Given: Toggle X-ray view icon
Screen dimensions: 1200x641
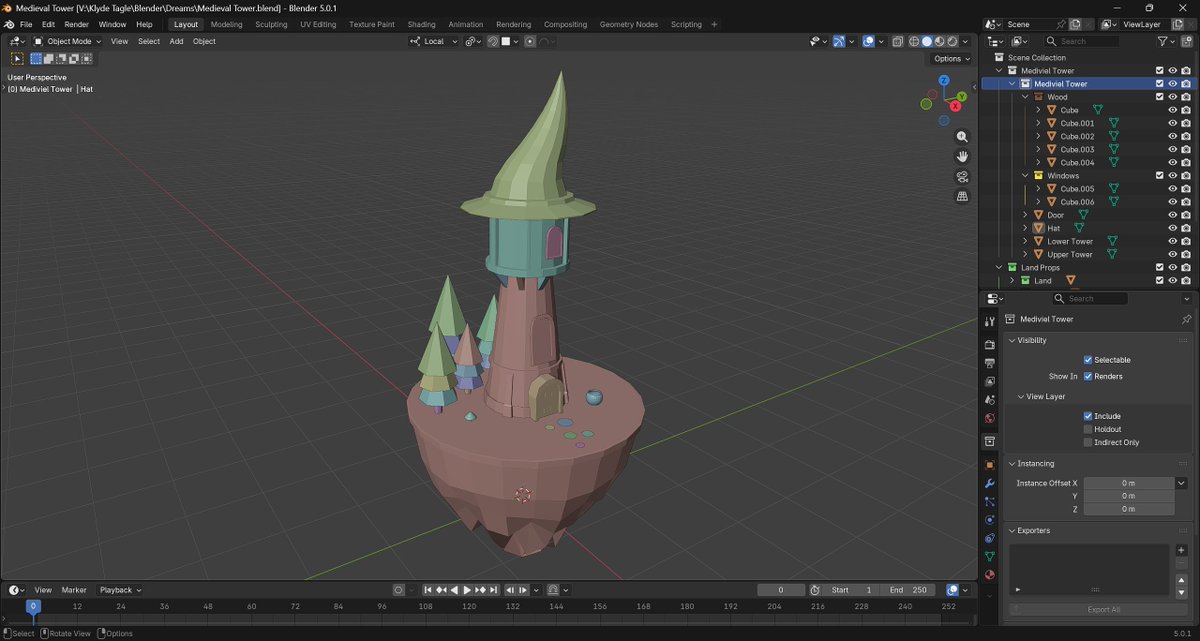Looking at the screenshot, I should [x=897, y=41].
